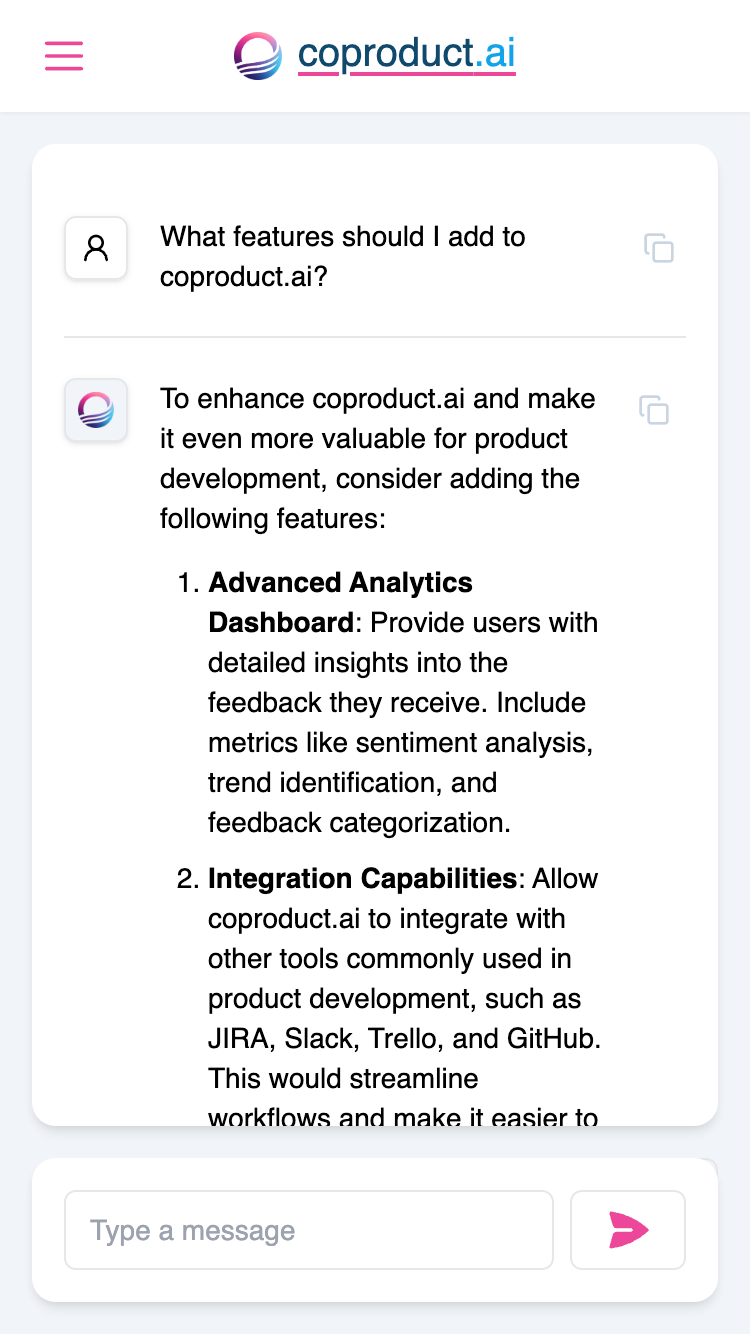The height and width of the screenshot is (1334, 750).
Task: Open the coproduct.ai header title link
Action: pos(406,54)
